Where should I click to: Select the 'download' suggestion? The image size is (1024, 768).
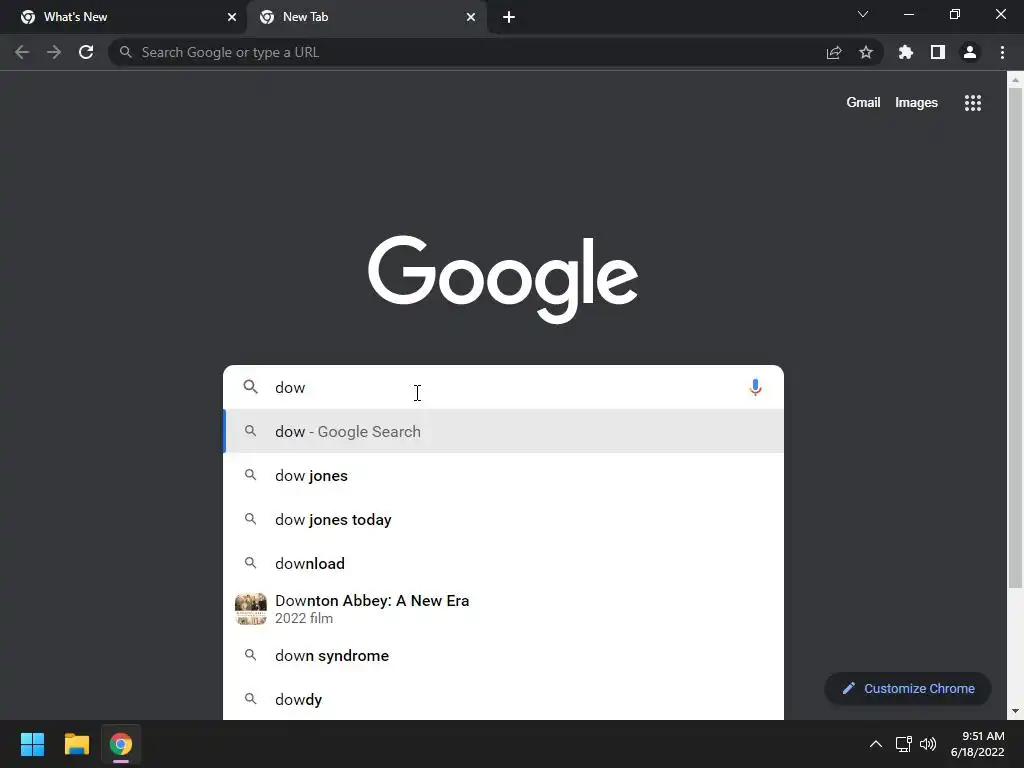(504, 563)
